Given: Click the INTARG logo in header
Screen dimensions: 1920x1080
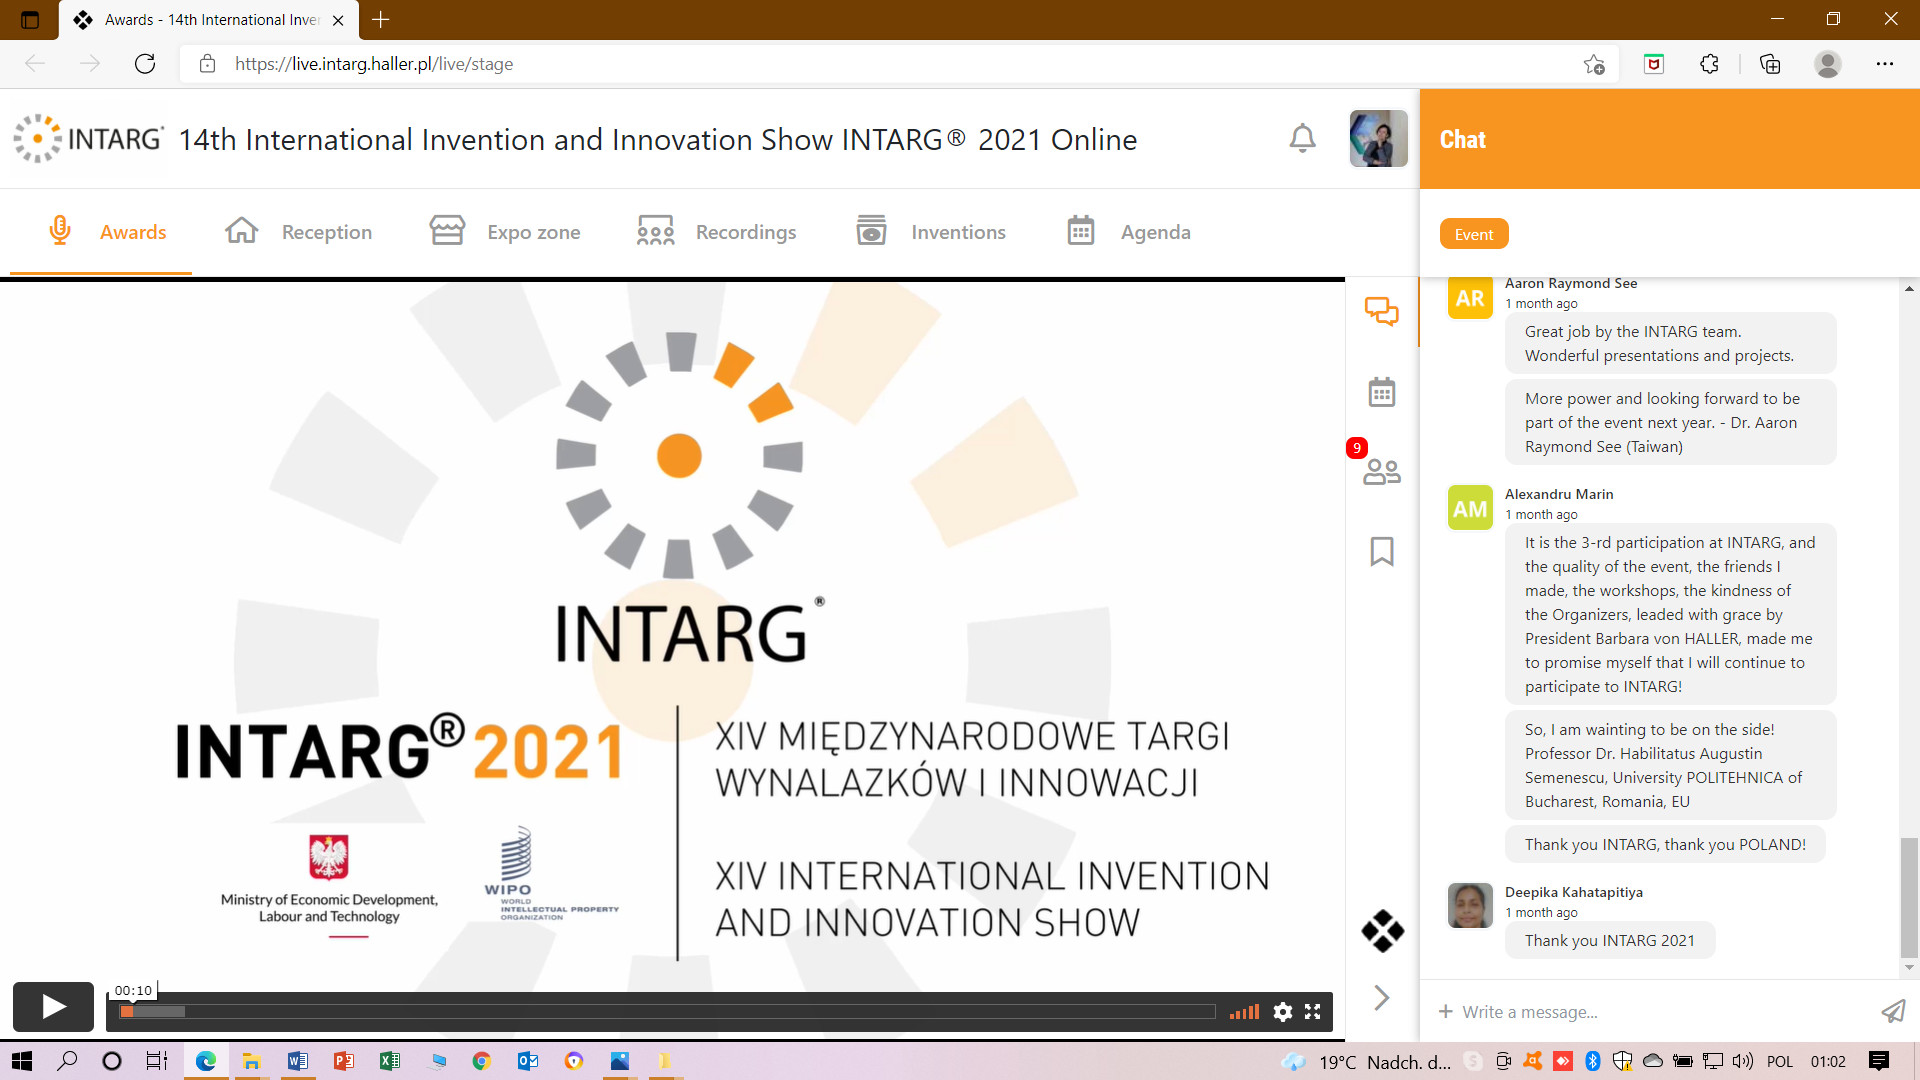Looking at the screenshot, I should pyautogui.click(x=88, y=139).
